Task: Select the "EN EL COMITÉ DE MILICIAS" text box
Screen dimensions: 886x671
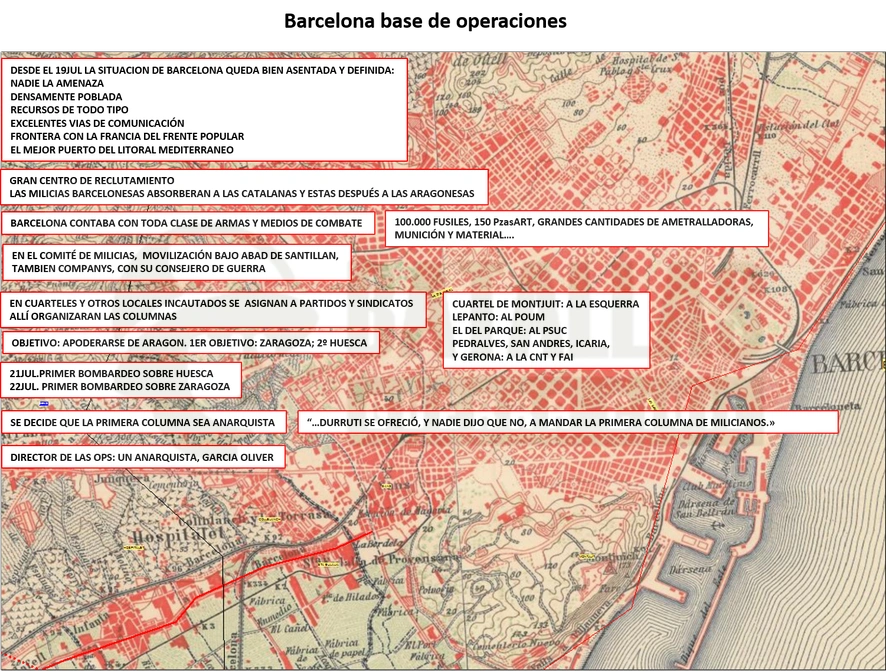Action: pyautogui.click(x=176, y=262)
